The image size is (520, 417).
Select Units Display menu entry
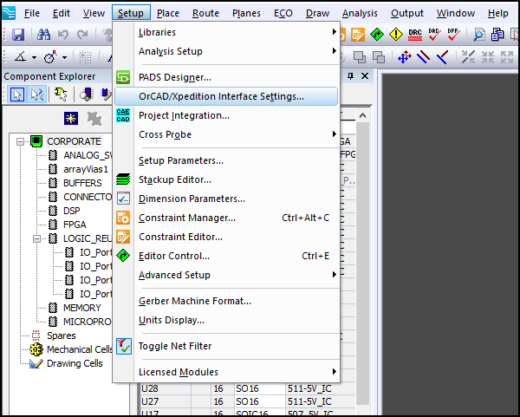[226, 320]
